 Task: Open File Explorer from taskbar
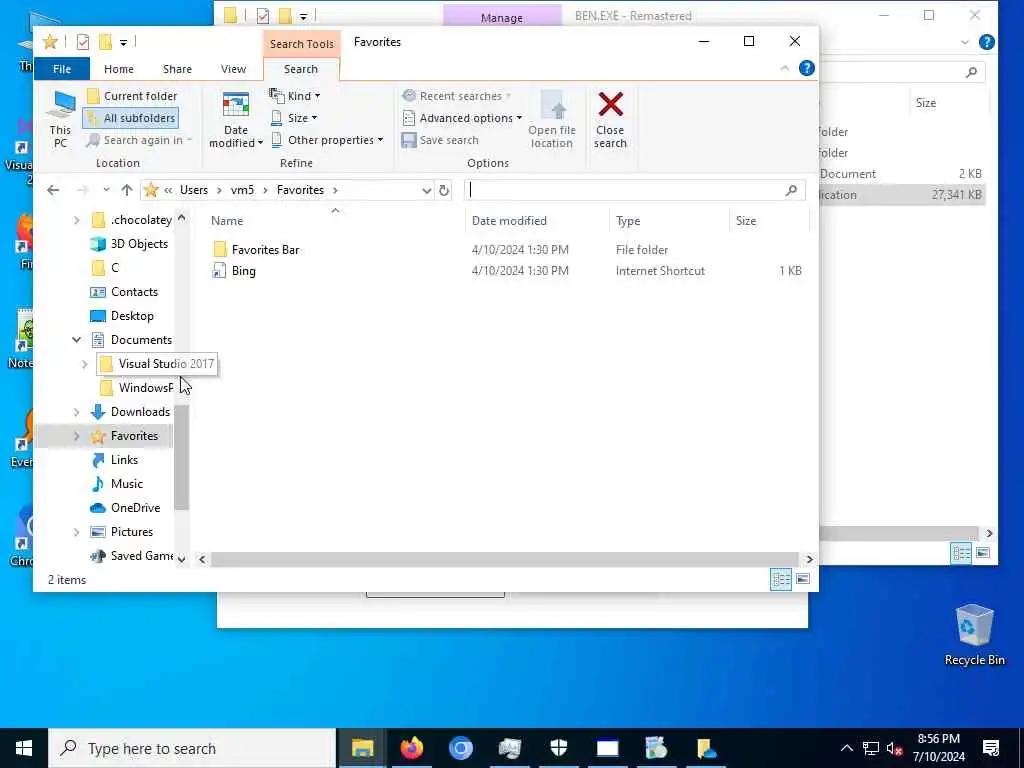[x=362, y=748]
